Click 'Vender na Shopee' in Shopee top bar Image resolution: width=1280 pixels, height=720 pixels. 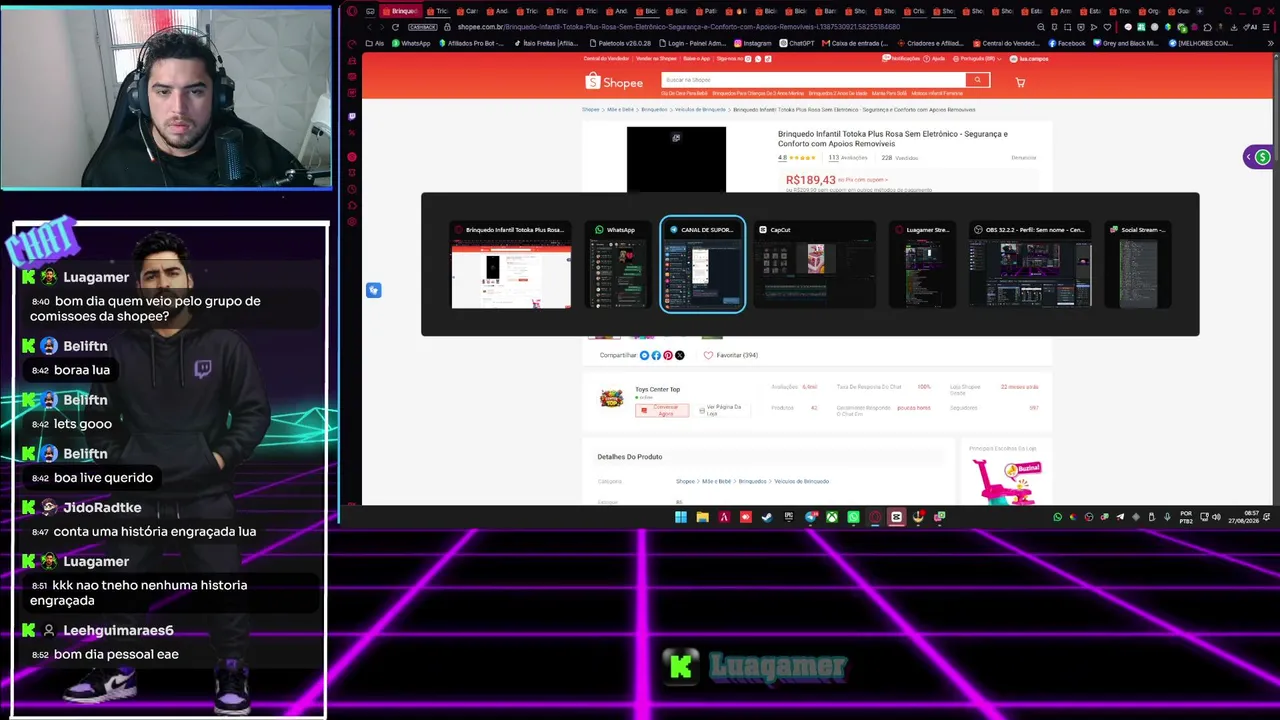(x=656, y=59)
